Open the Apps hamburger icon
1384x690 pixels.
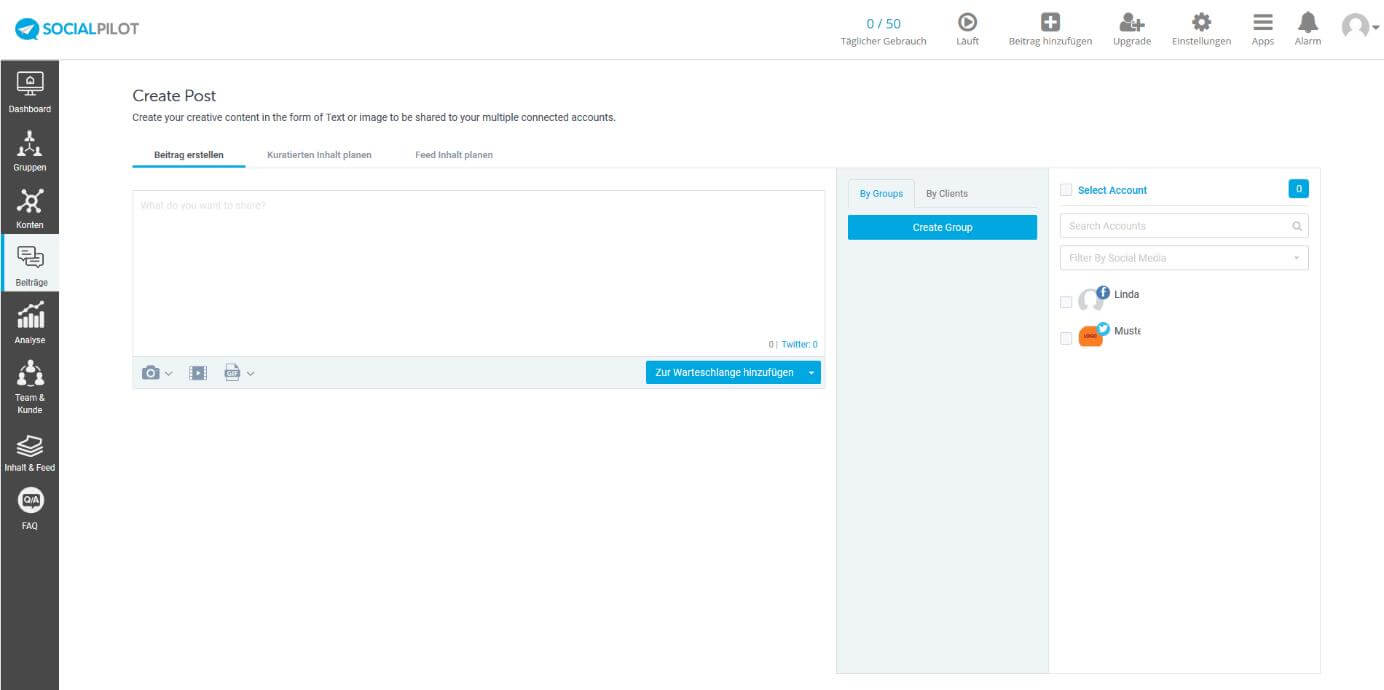pos(1263,22)
